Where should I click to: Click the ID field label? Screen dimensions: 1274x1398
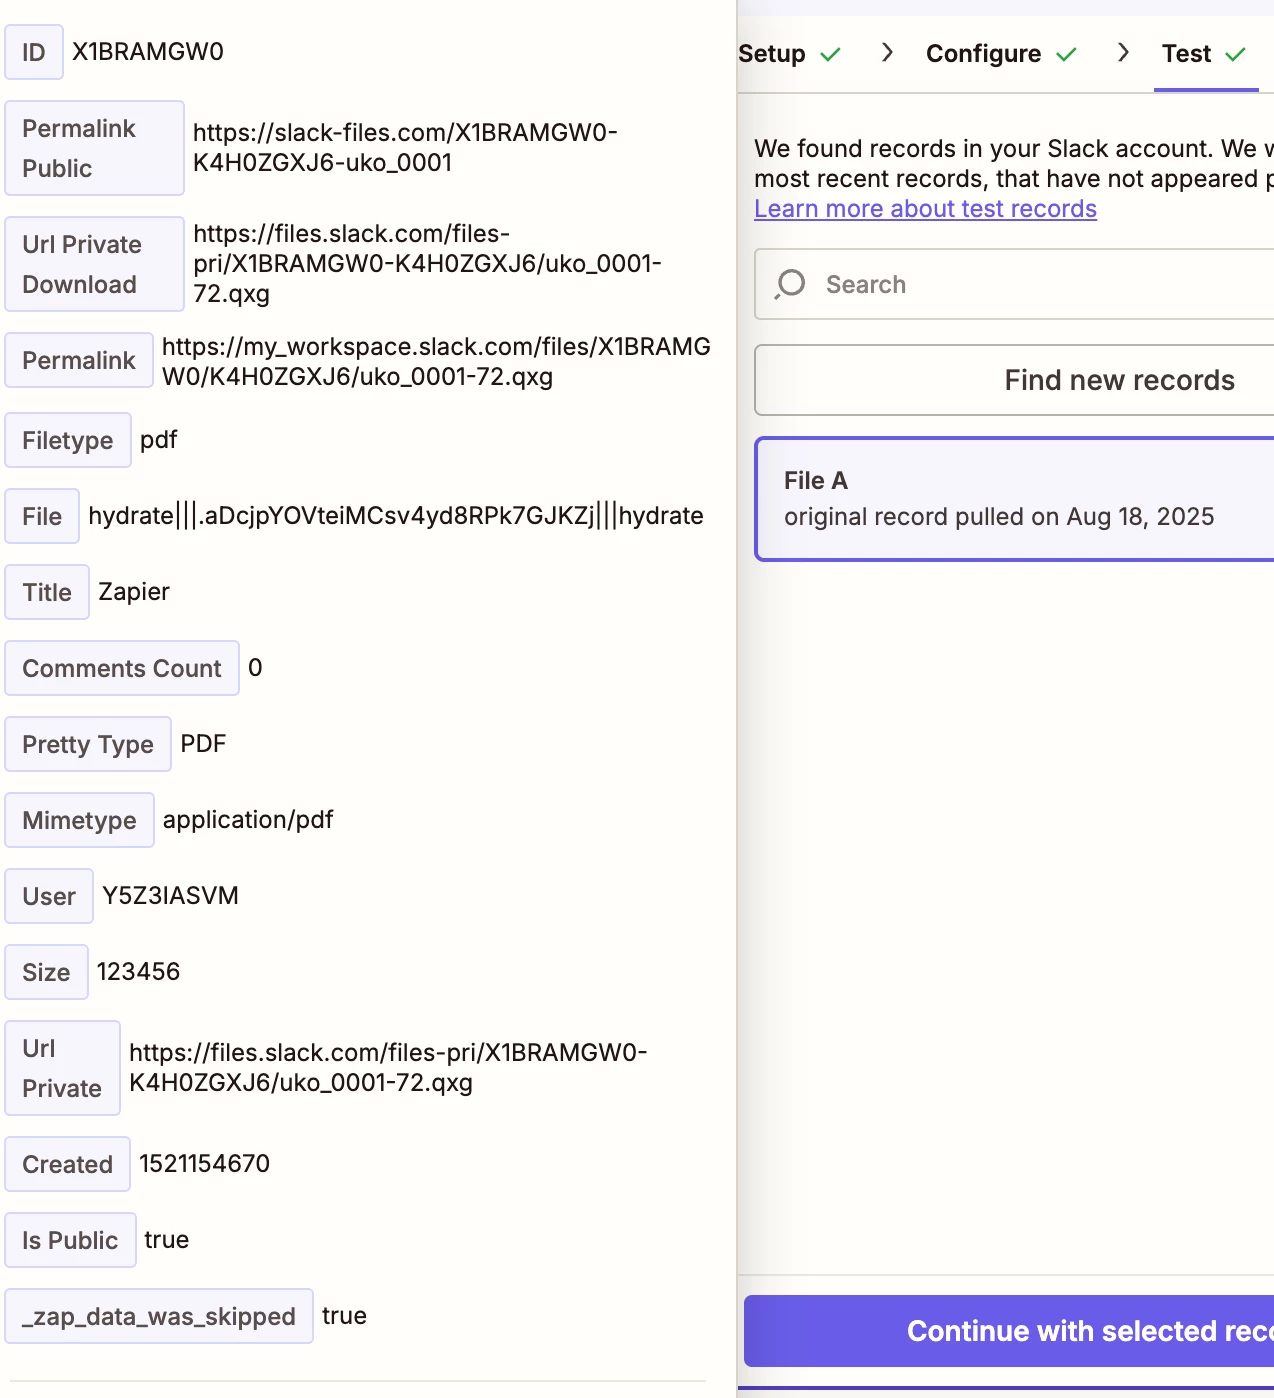coord(34,52)
